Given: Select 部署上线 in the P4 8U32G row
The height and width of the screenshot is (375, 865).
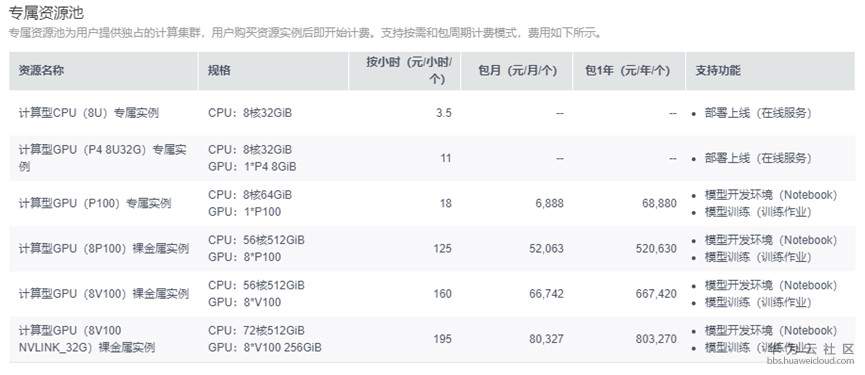Looking at the screenshot, I should 758,158.
